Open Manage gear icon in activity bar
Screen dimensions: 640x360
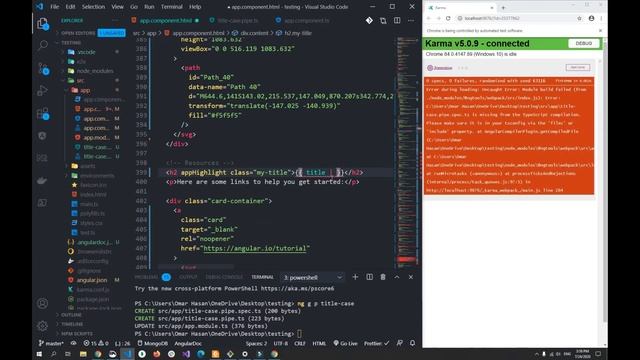[x=42, y=326]
